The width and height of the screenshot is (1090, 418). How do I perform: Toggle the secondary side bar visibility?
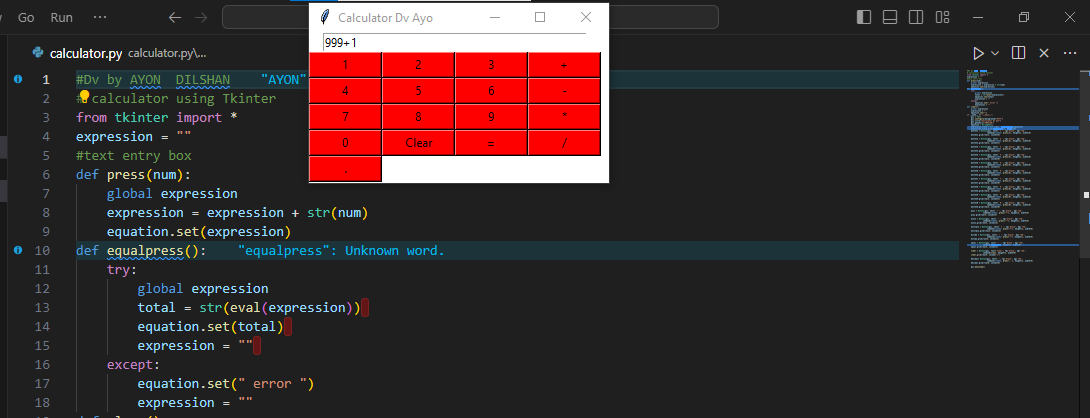click(914, 17)
